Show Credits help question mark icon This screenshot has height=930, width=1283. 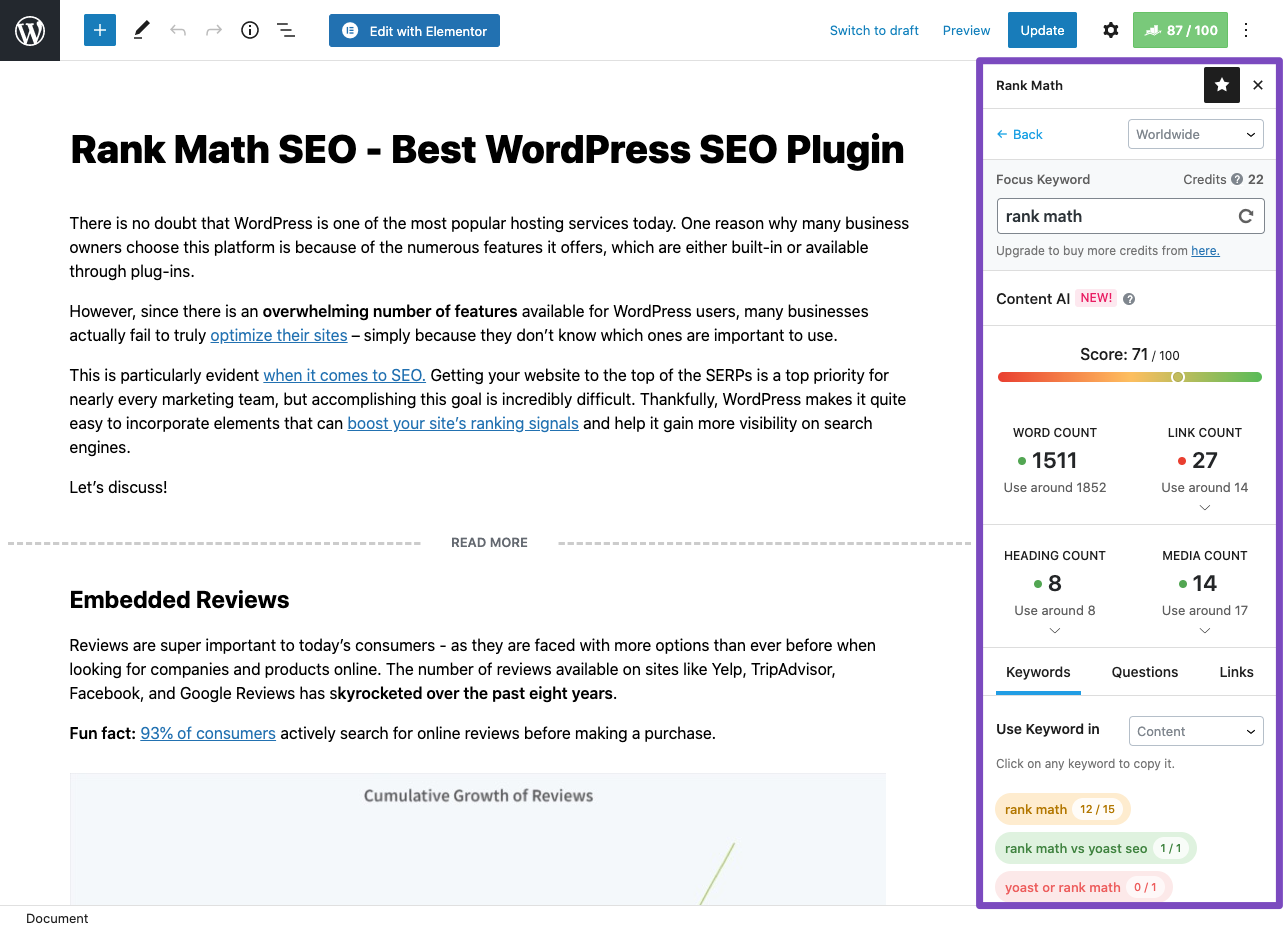click(1237, 180)
